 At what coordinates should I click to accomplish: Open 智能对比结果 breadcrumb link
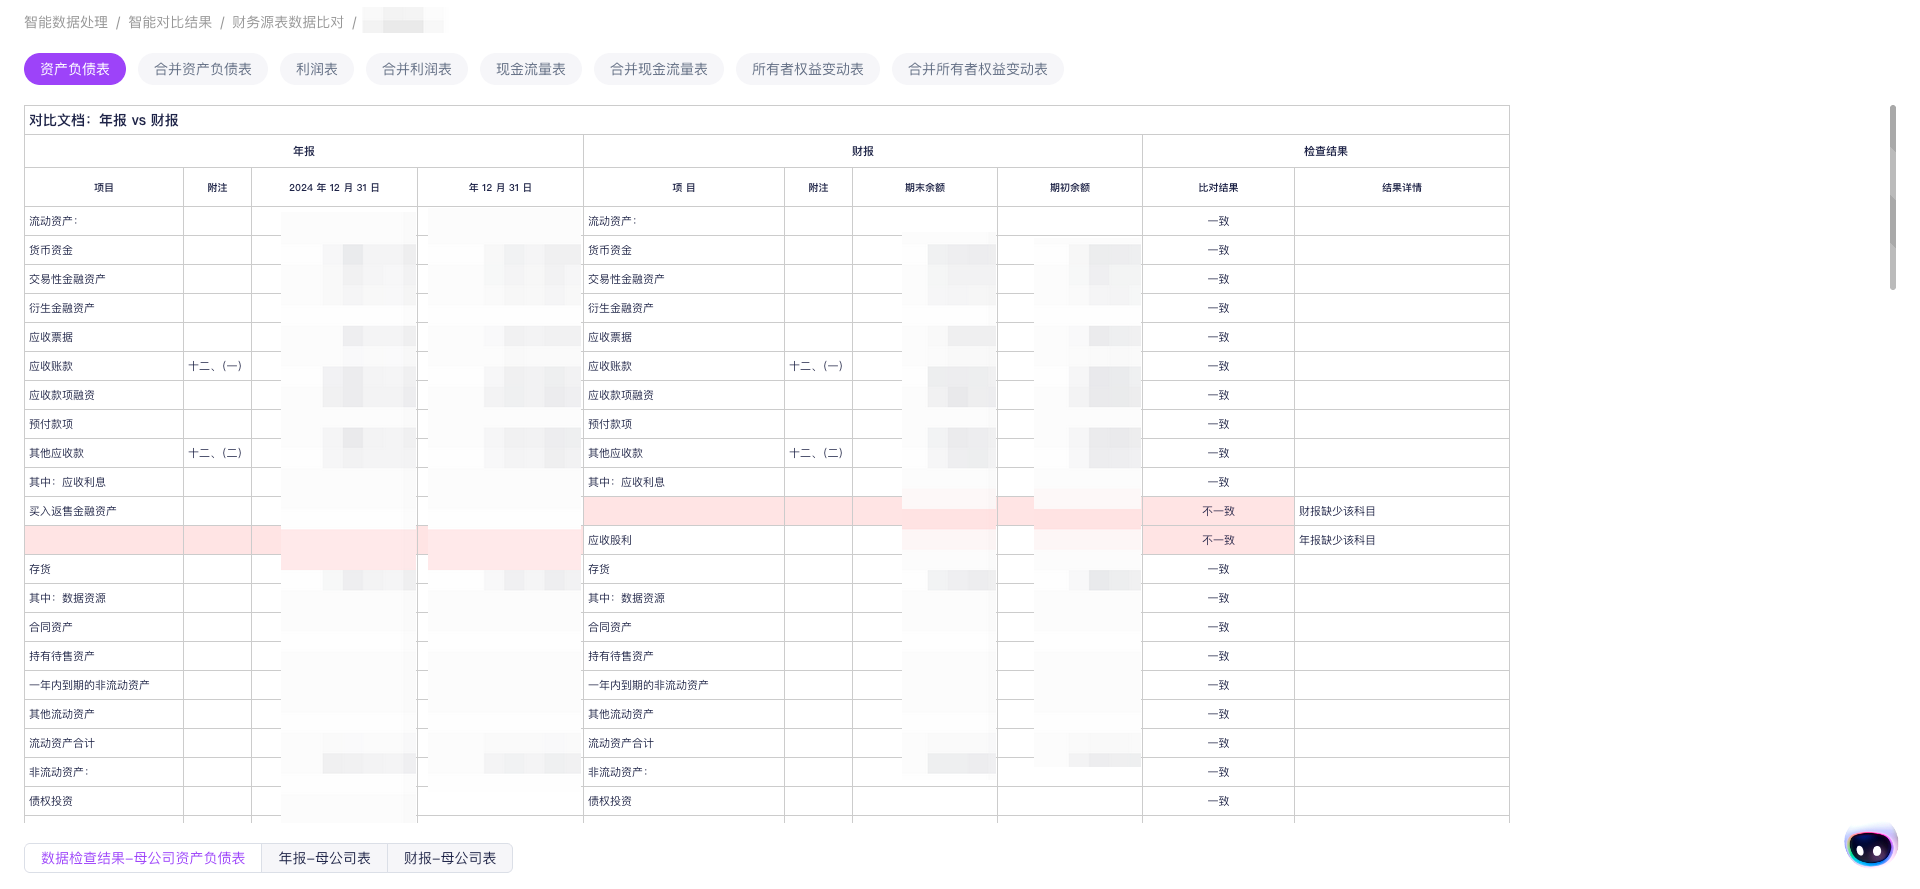(x=170, y=22)
